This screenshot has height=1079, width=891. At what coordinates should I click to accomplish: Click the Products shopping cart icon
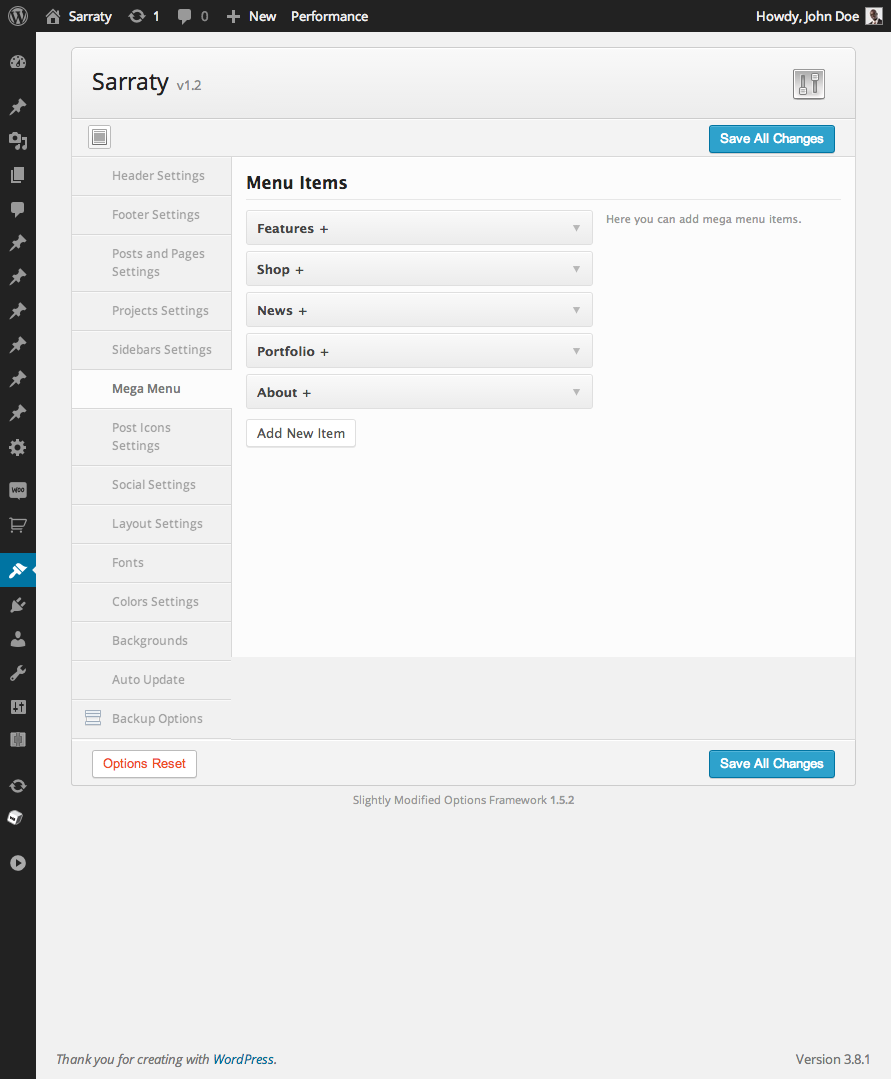[17, 524]
